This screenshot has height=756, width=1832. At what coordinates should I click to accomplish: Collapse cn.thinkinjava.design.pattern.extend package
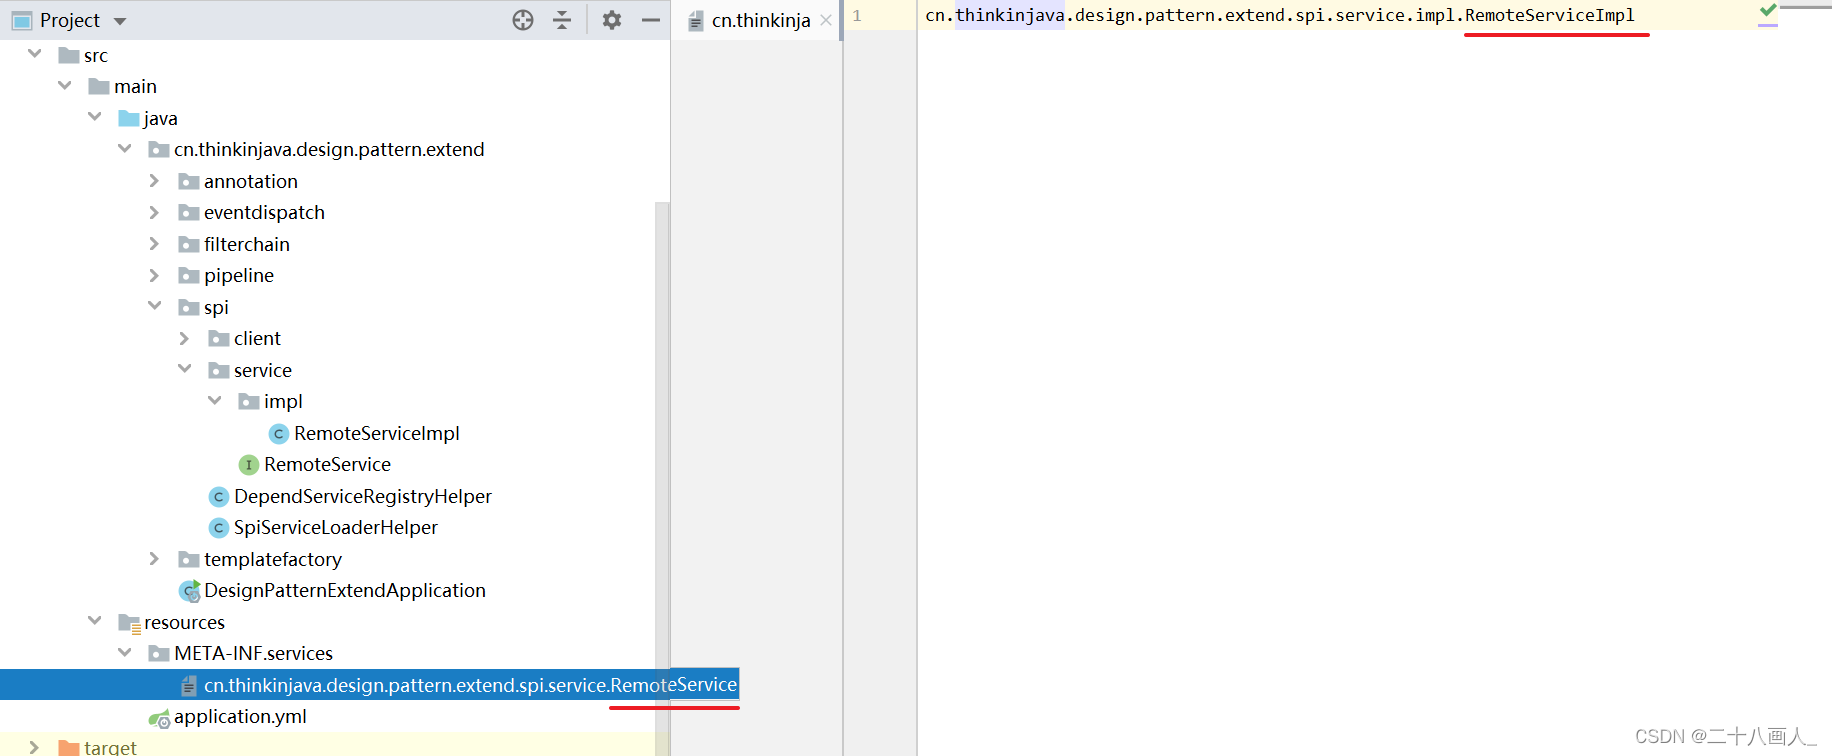125,149
